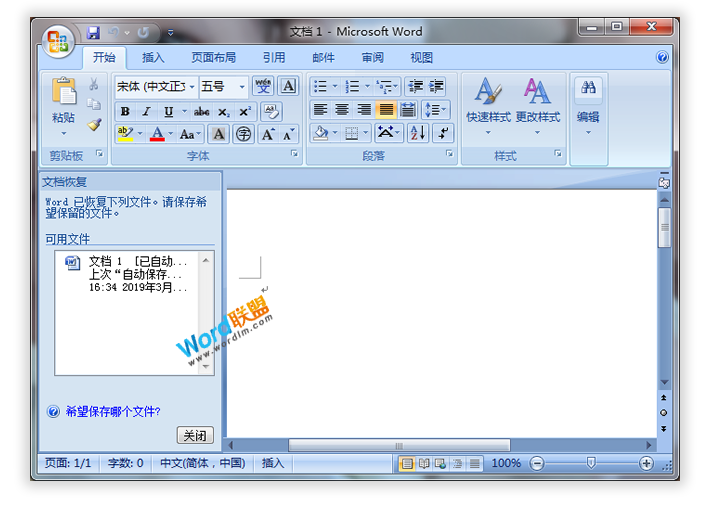
Task: Open underline style dropdown arrow
Action: (184, 111)
